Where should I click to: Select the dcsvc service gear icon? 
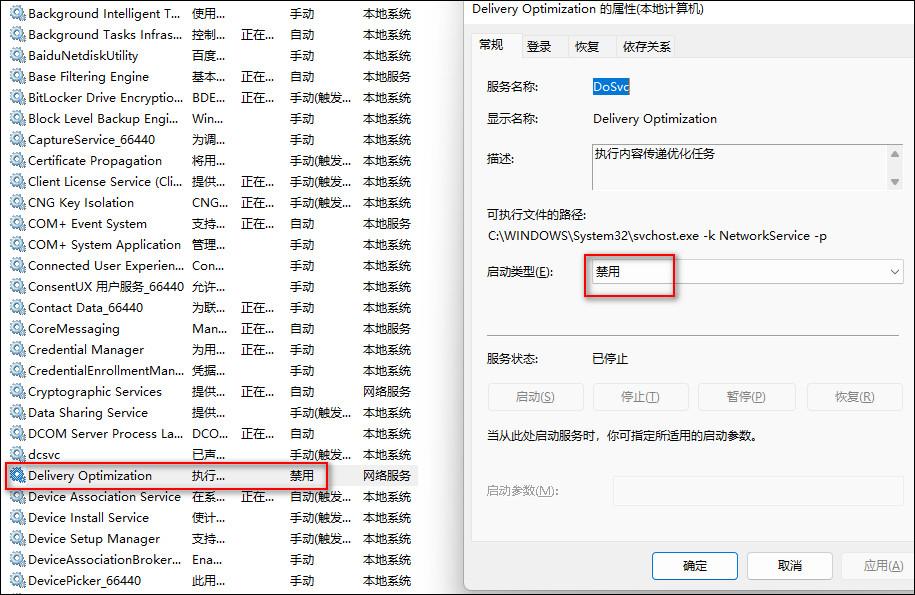coord(18,454)
